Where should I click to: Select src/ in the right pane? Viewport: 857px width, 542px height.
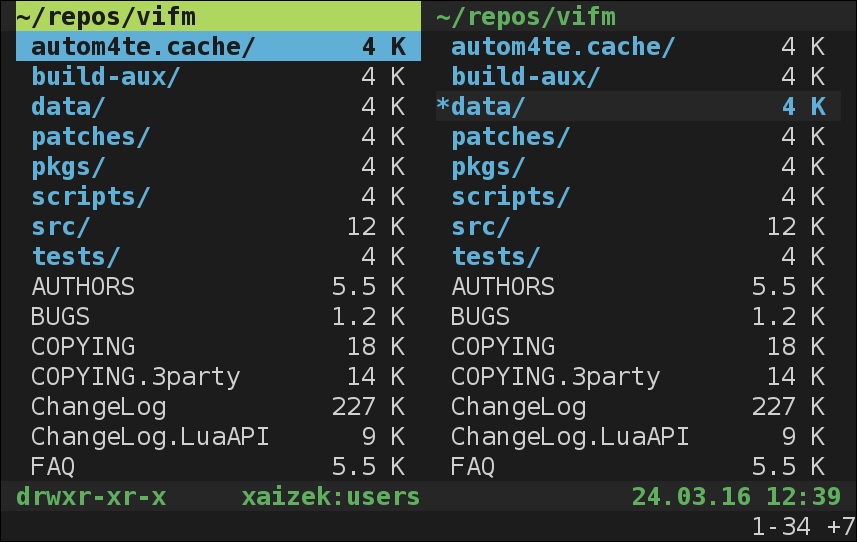click(638, 227)
